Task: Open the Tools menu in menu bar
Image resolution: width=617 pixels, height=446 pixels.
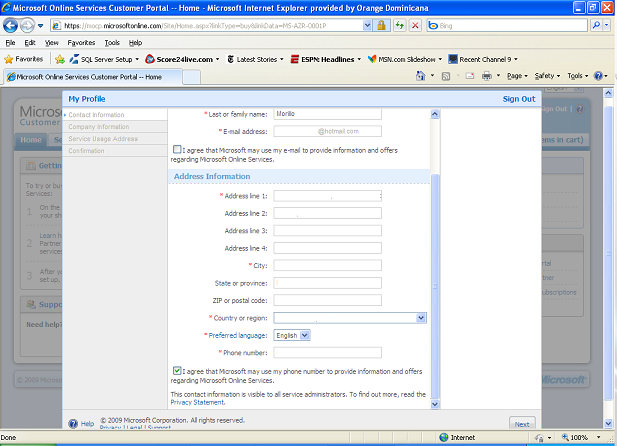Action: (x=112, y=43)
